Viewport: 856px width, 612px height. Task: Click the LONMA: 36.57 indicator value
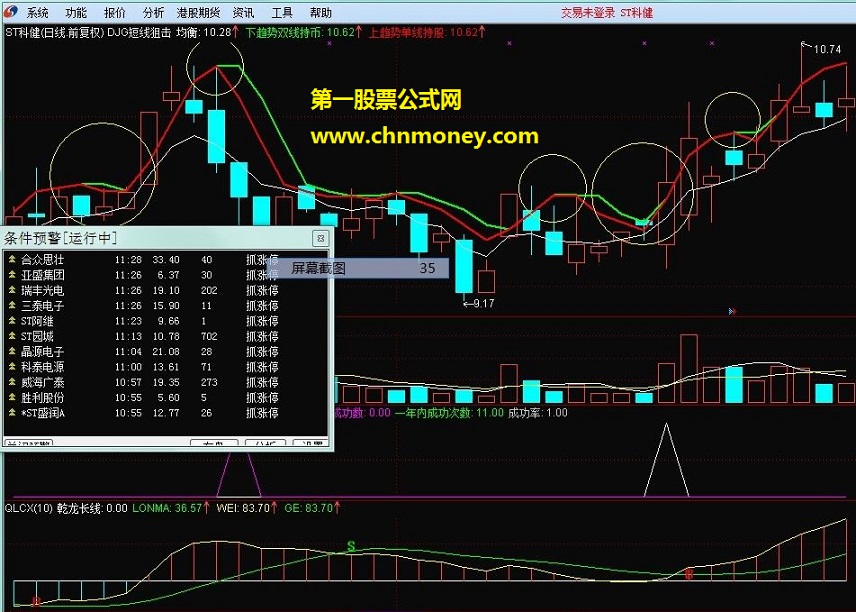click(x=171, y=508)
